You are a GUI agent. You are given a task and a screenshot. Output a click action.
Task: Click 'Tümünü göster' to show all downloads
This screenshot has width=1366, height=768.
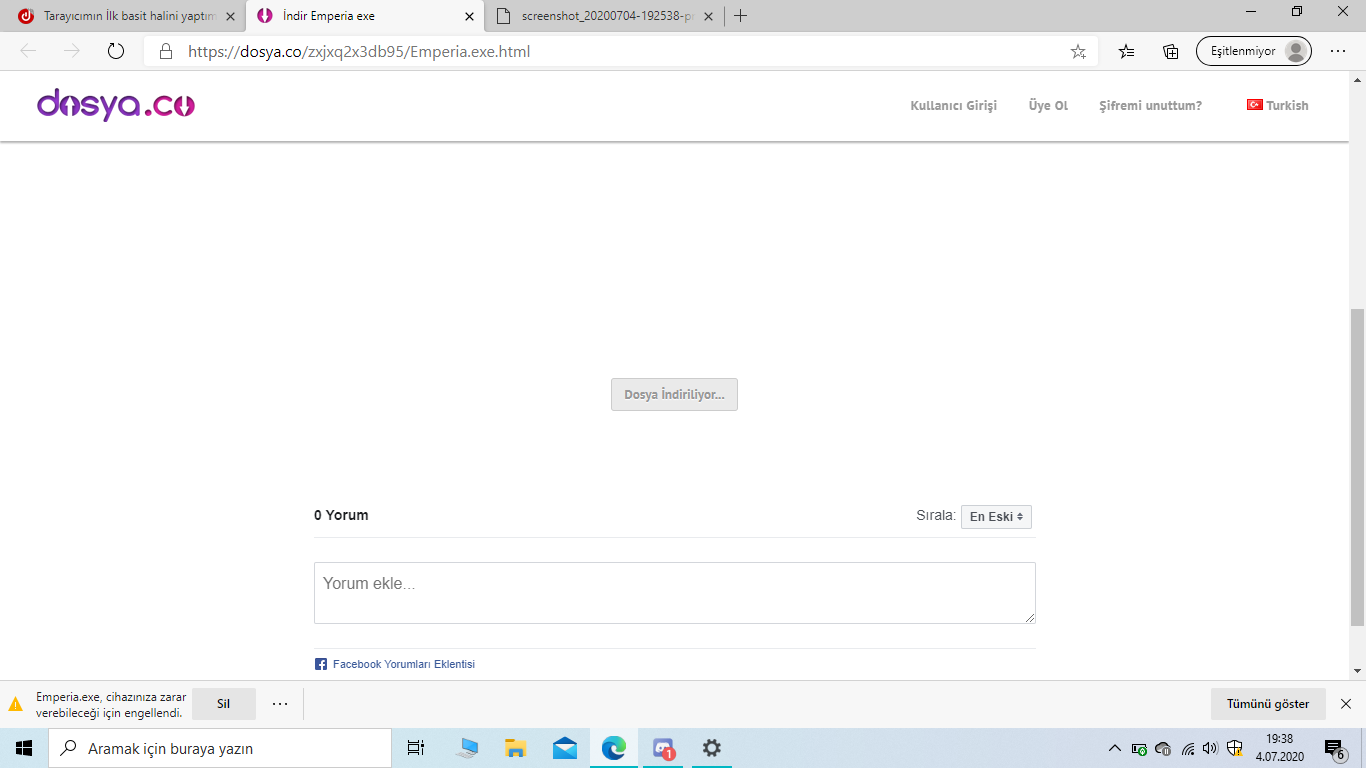pyautogui.click(x=1268, y=704)
